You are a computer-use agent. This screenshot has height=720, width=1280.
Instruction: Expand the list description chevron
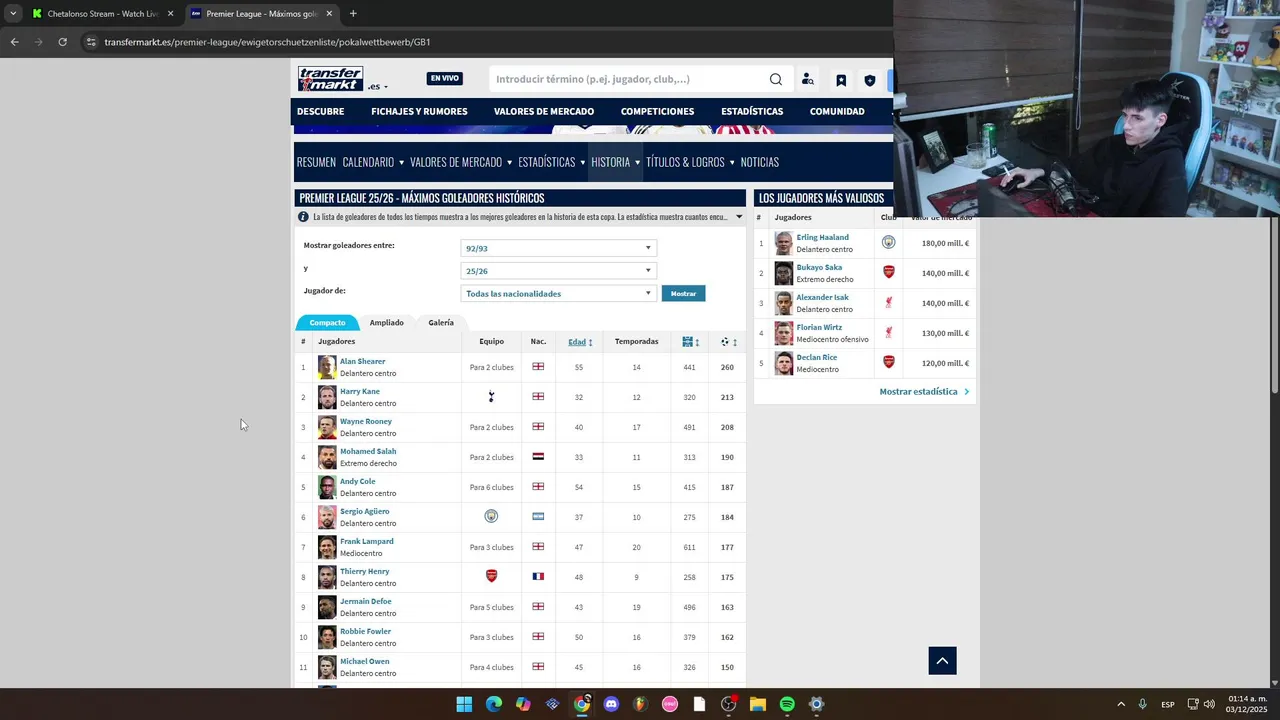pos(739,217)
